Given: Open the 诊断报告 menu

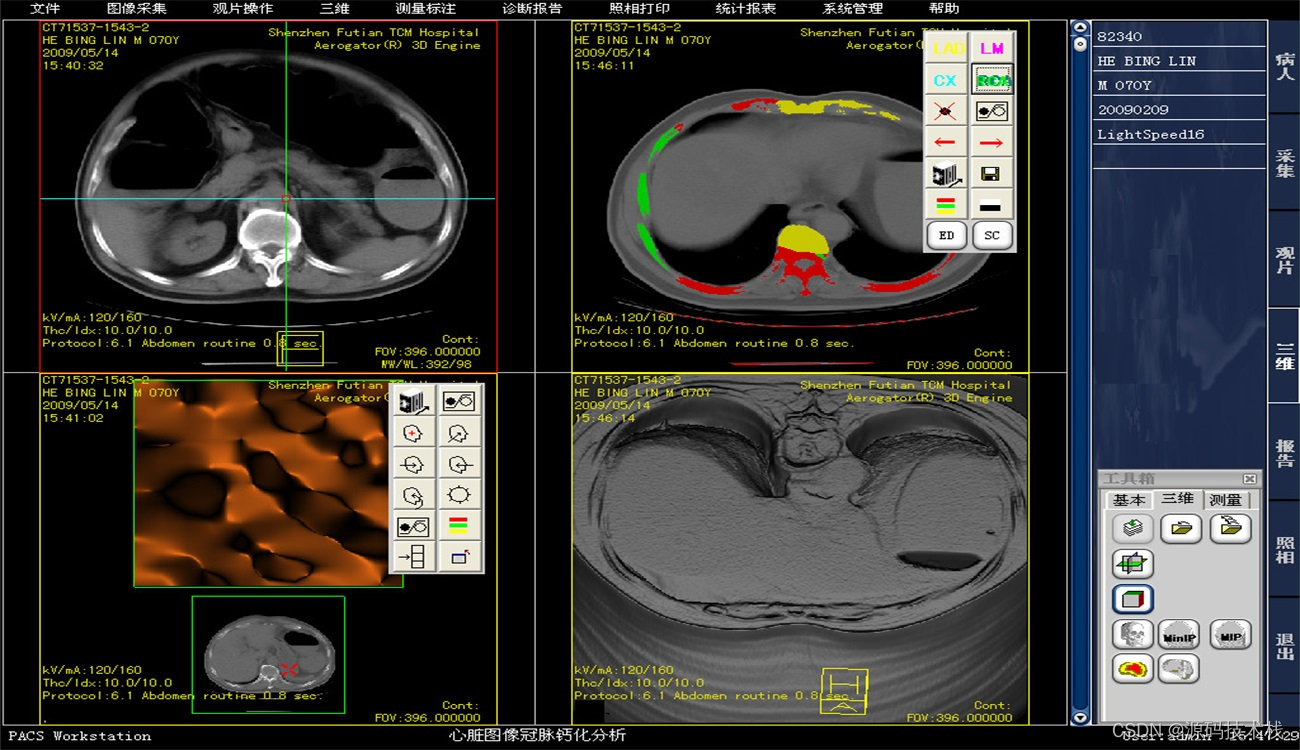Looking at the screenshot, I should coord(533,9).
